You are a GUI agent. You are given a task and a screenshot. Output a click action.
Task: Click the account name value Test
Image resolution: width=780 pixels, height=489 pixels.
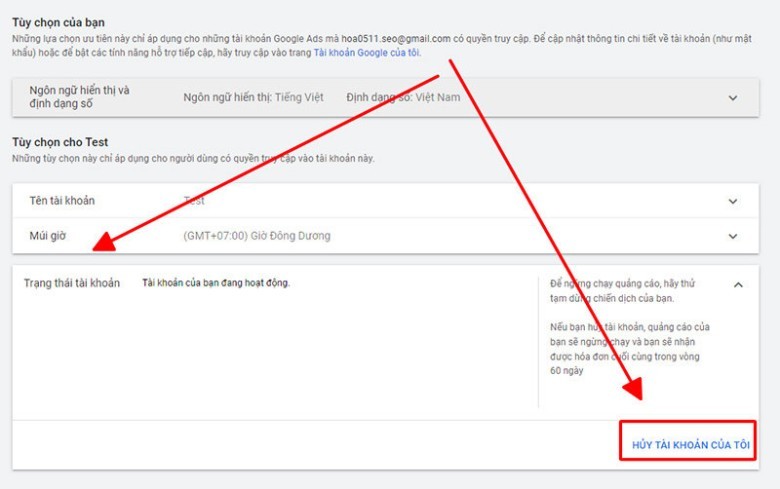click(194, 200)
